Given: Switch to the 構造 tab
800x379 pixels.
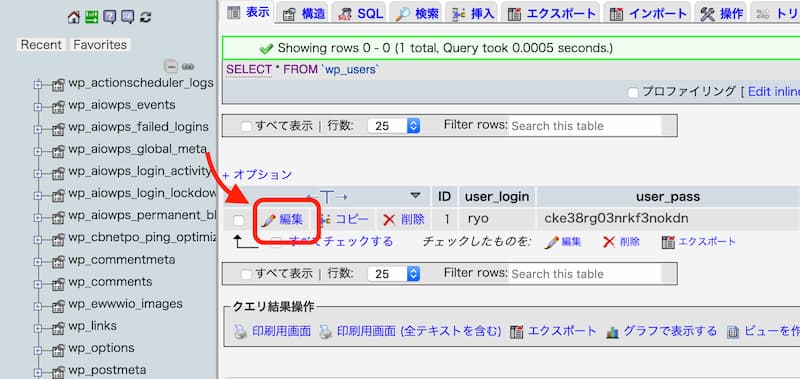Looking at the screenshot, I should (304, 13).
